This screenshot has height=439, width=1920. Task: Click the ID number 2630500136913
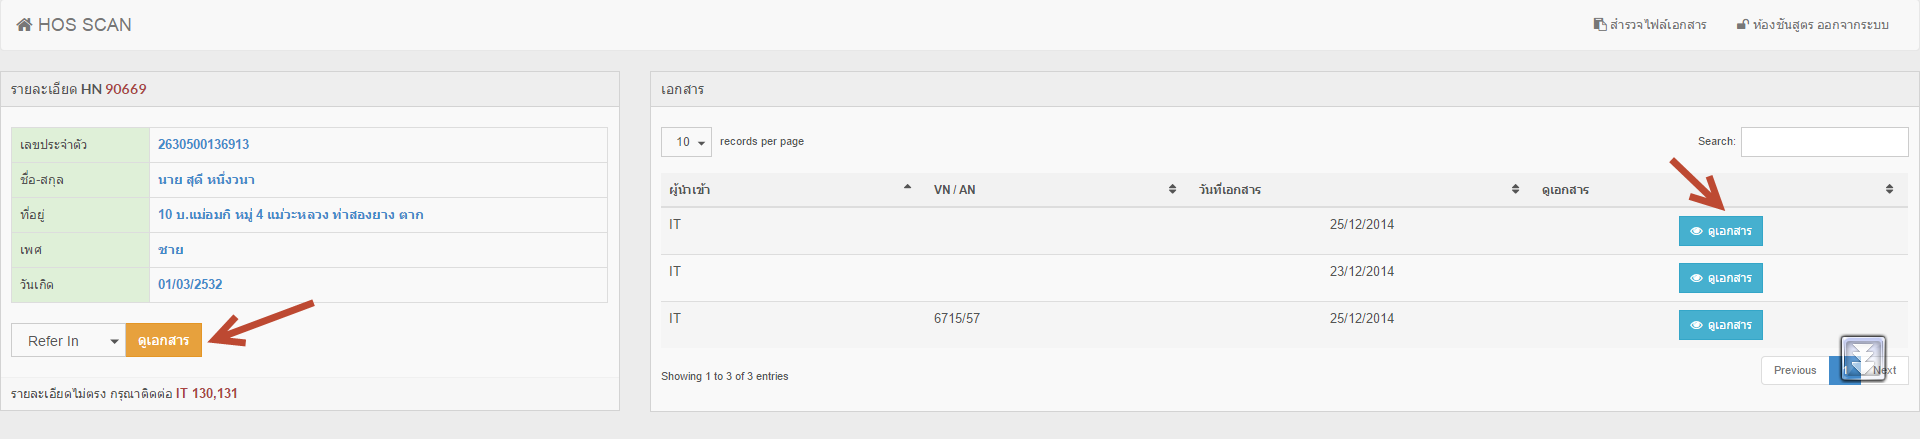point(204,144)
